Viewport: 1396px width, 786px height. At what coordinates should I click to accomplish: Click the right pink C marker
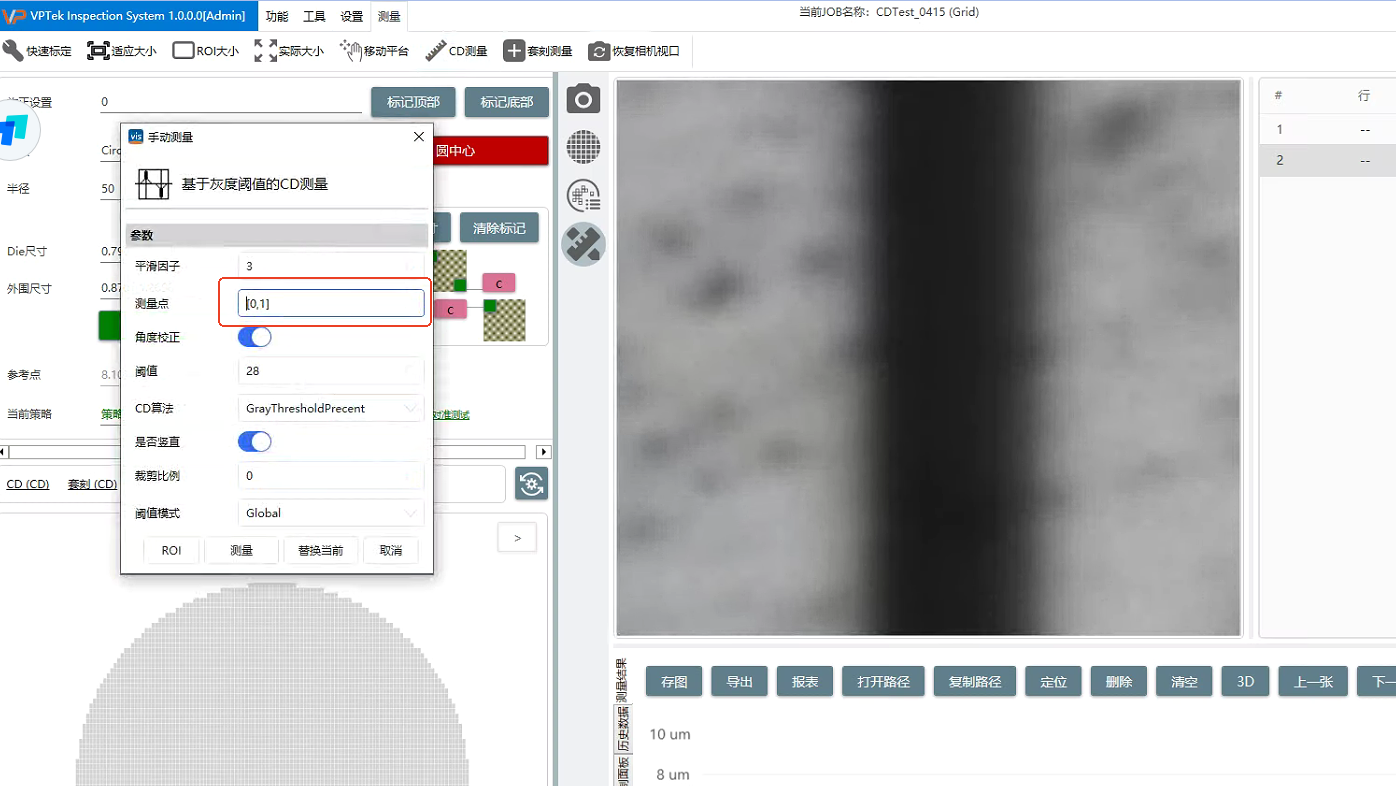[x=499, y=284]
